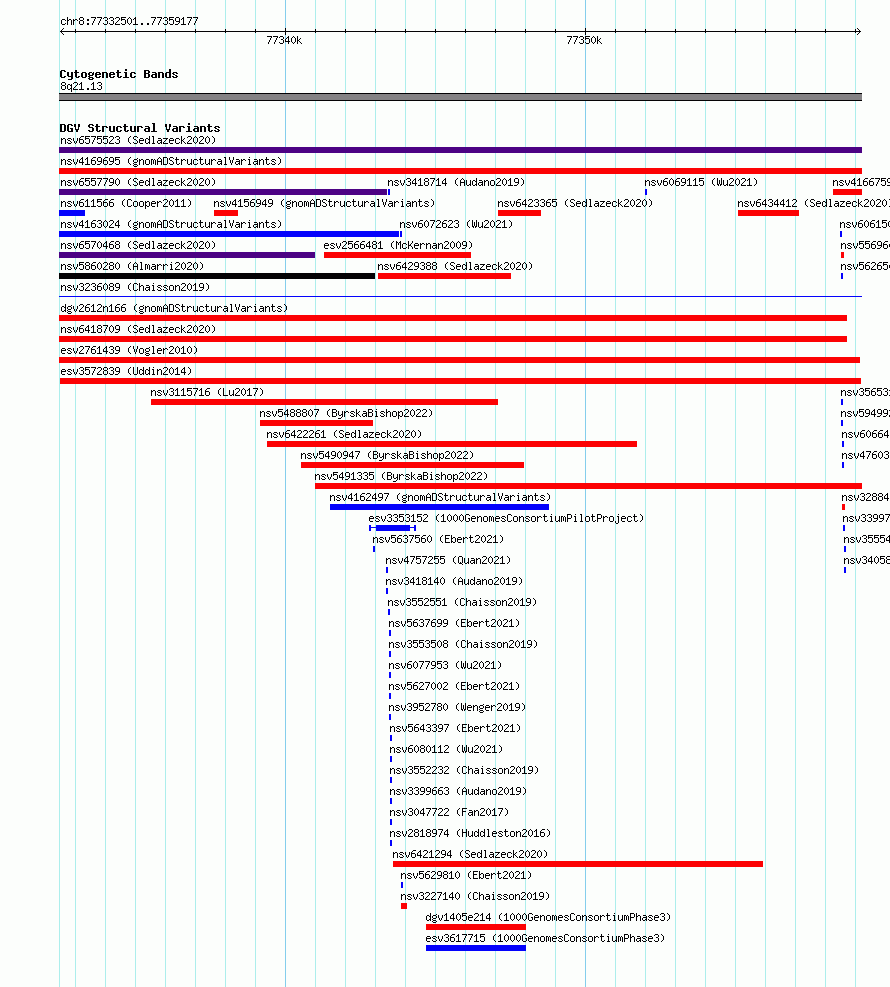Click the red nsv4169695 variant bar

coord(460,171)
